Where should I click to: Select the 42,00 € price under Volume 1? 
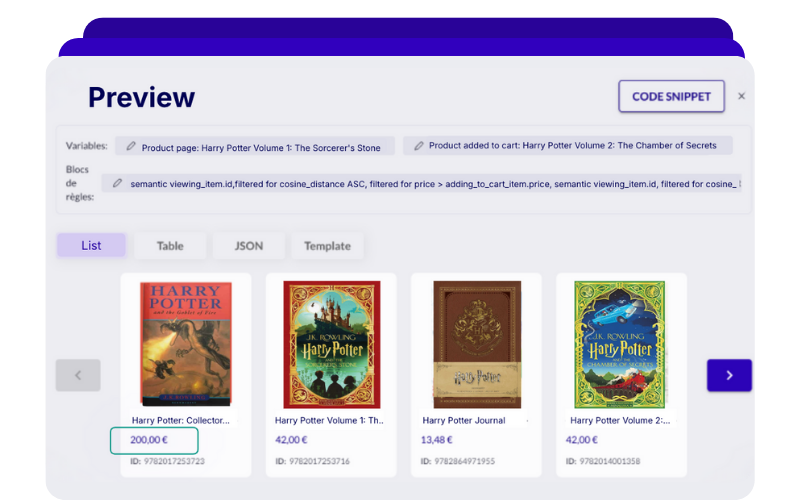[x=291, y=440]
